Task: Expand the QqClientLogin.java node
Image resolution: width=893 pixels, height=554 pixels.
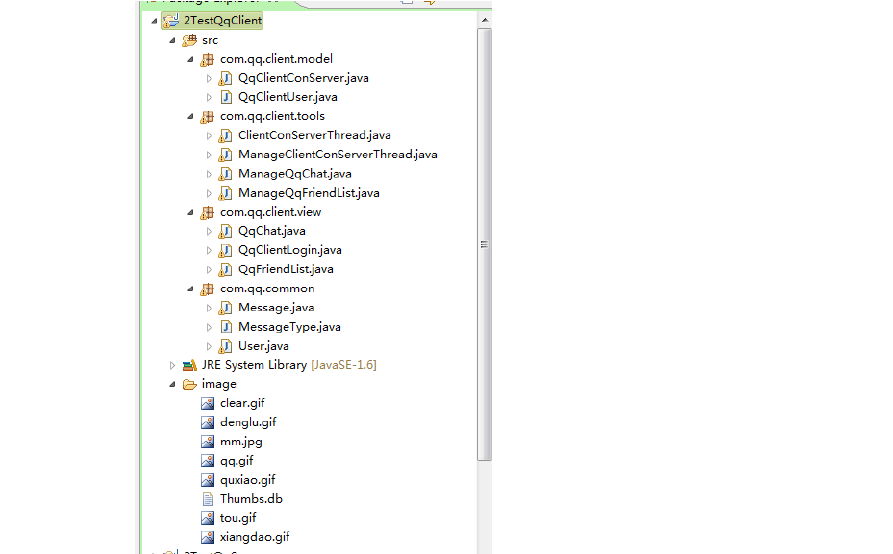Action: (209, 251)
